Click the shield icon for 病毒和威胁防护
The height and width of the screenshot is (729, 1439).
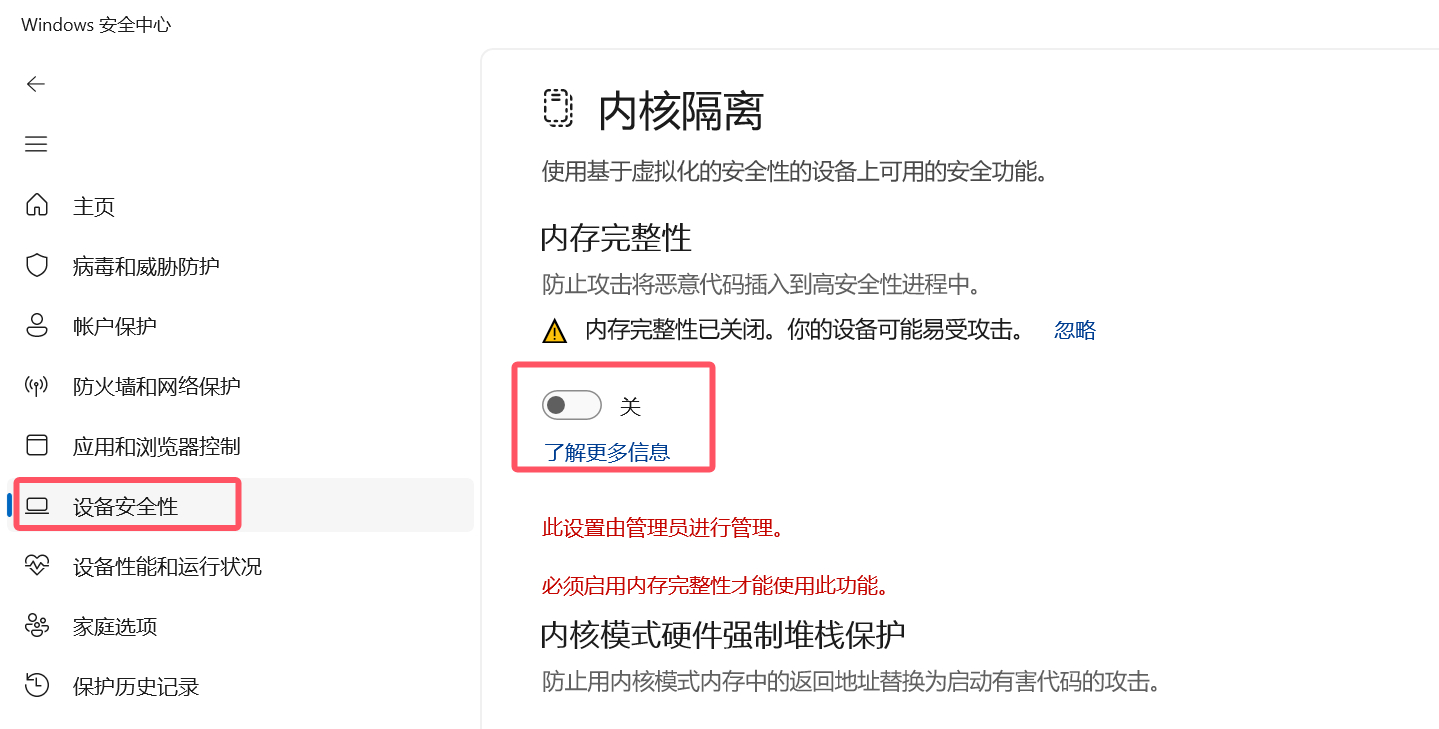(x=37, y=266)
